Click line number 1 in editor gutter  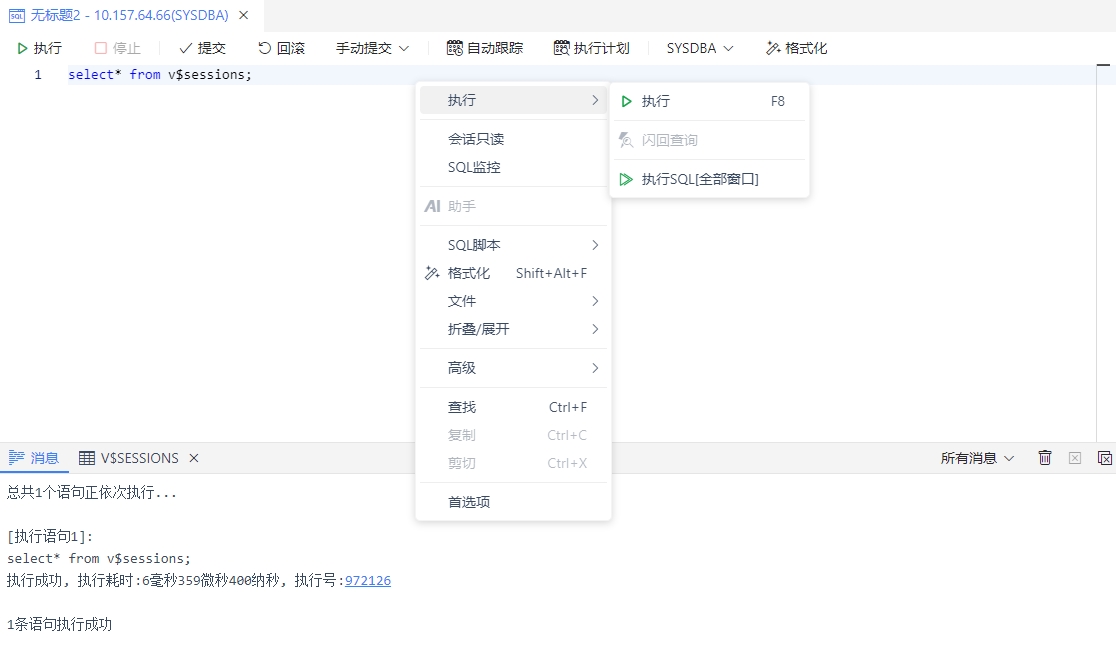(x=38, y=75)
